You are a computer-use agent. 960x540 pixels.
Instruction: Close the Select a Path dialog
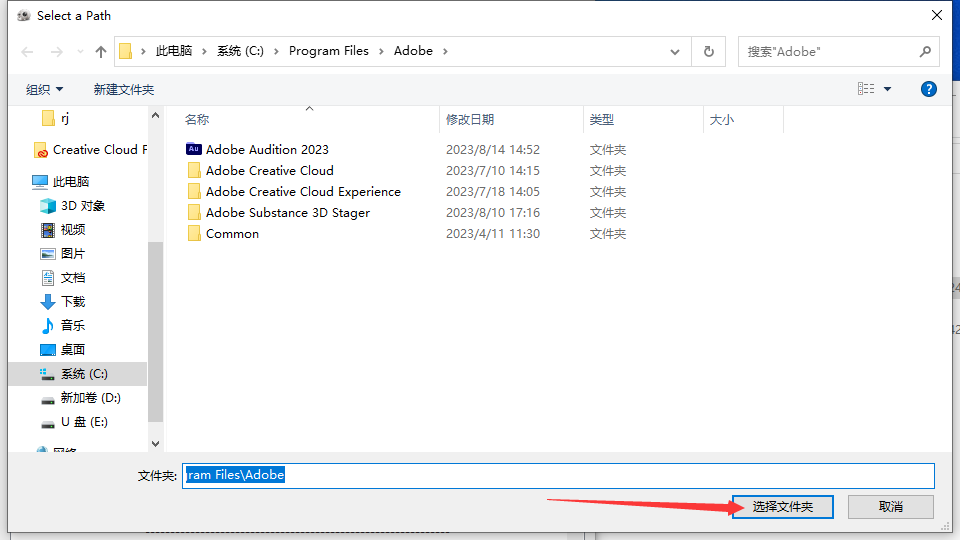coord(937,15)
